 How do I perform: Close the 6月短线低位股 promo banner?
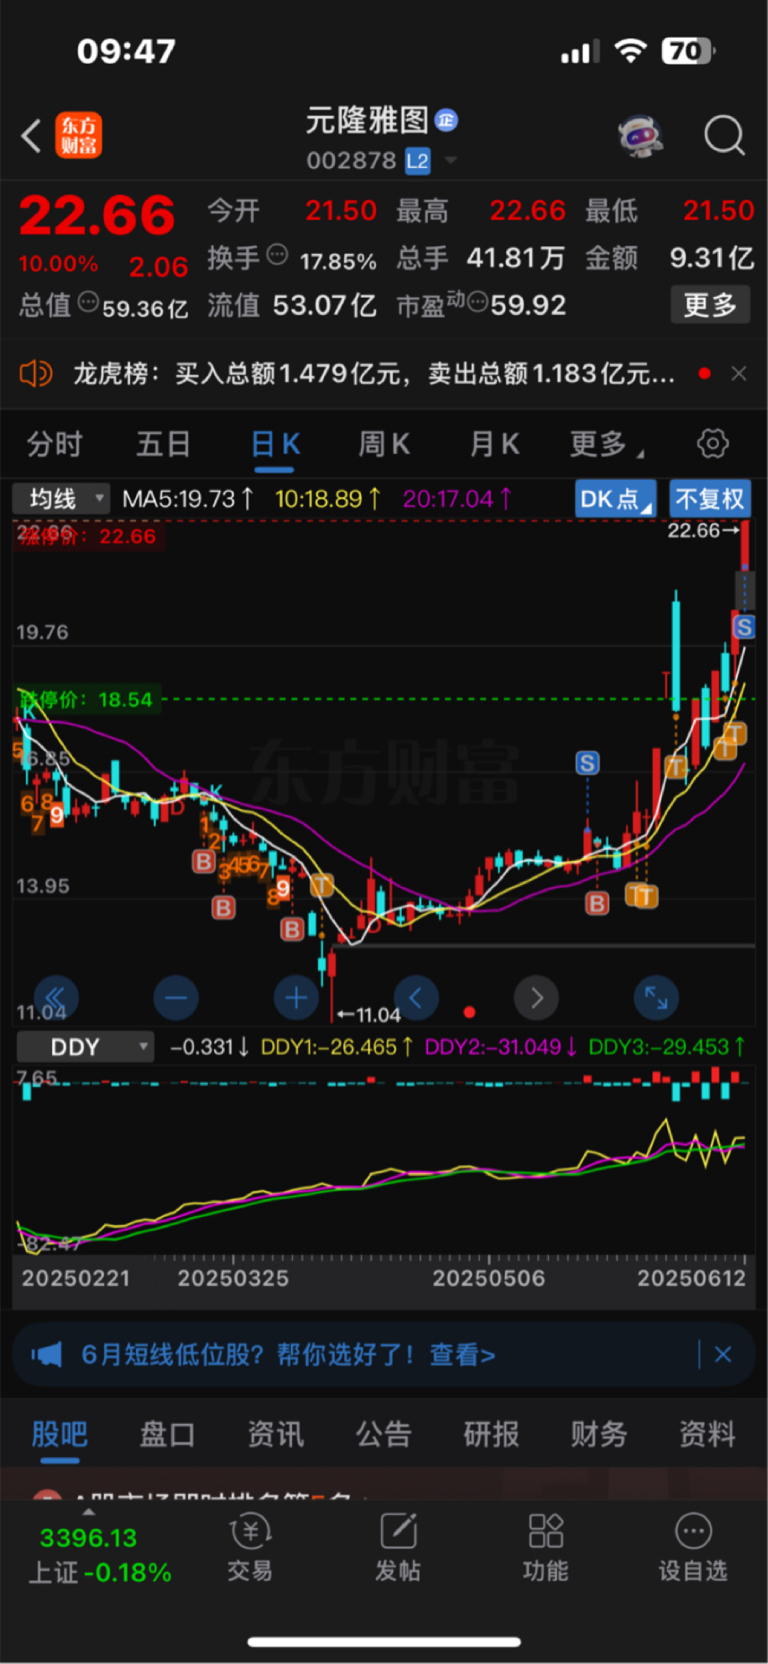[723, 1354]
